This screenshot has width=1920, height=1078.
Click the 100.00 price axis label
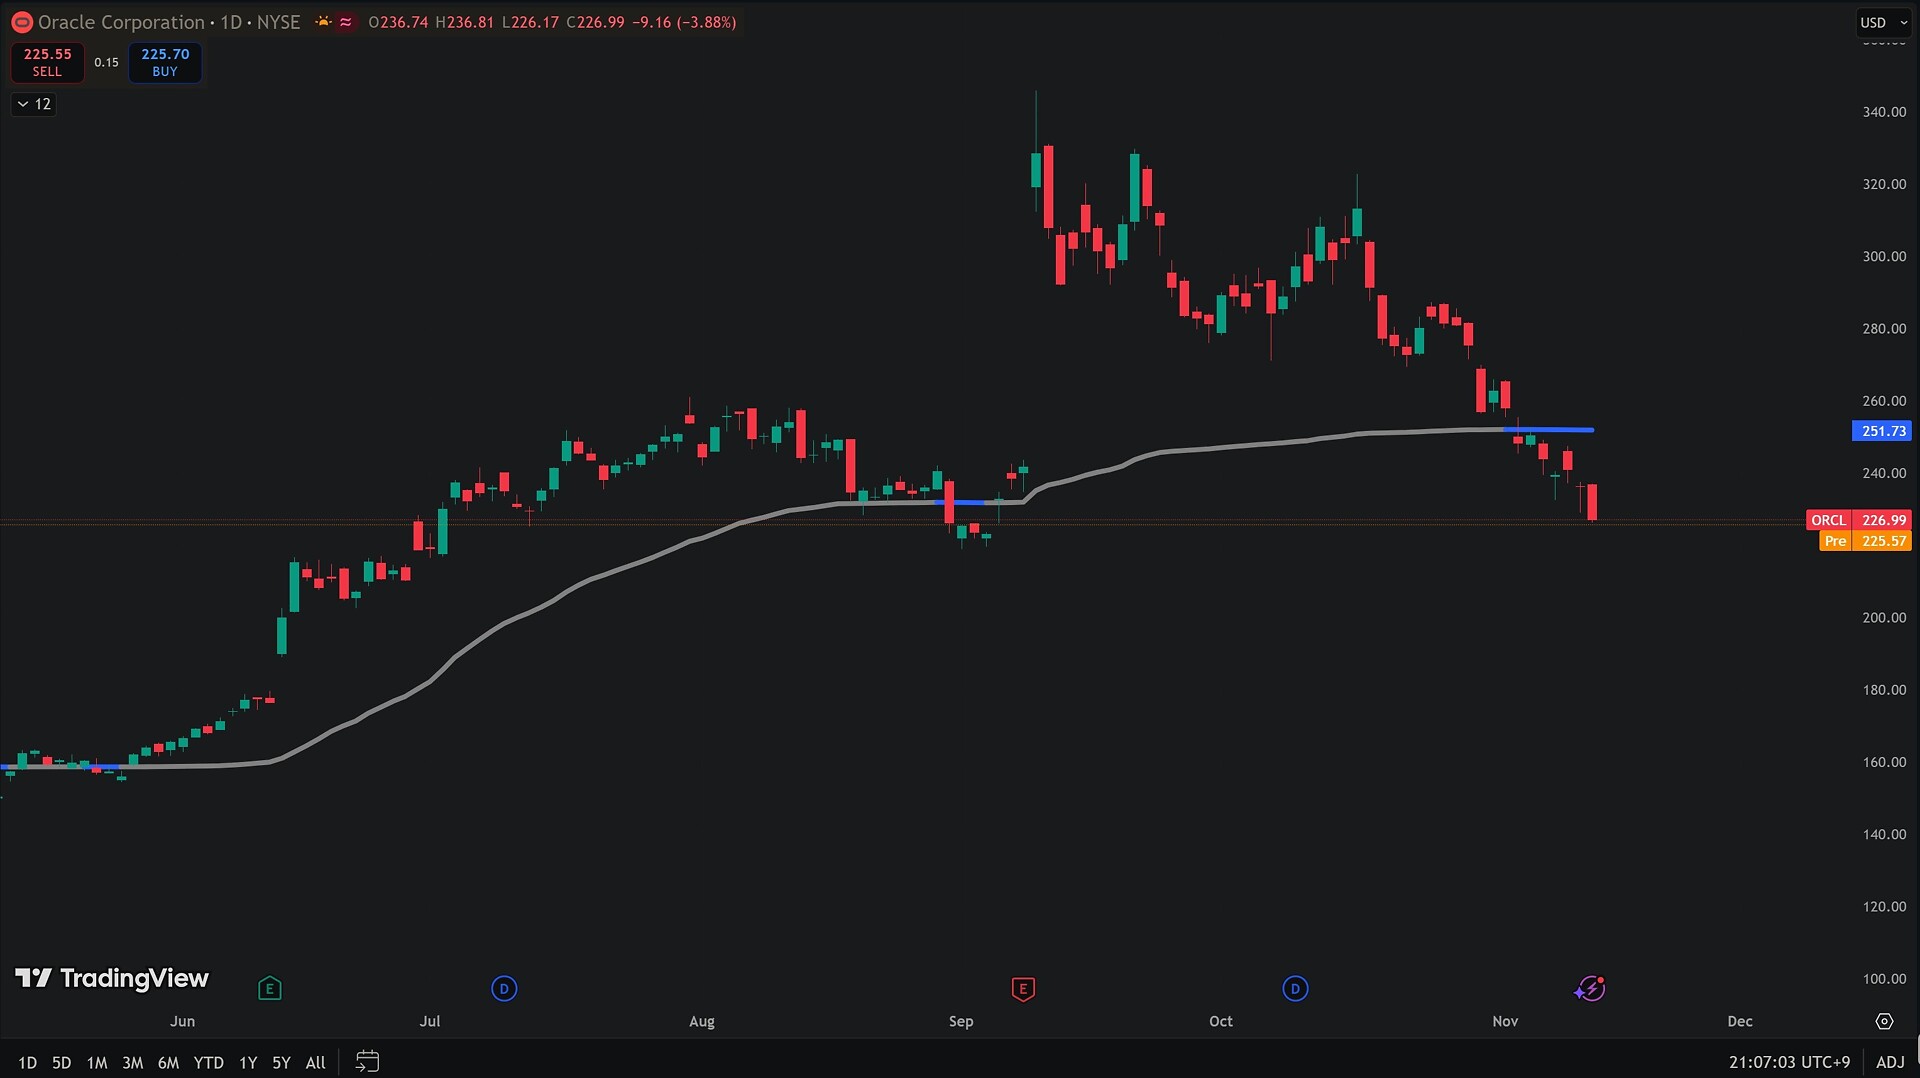tap(1884, 978)
